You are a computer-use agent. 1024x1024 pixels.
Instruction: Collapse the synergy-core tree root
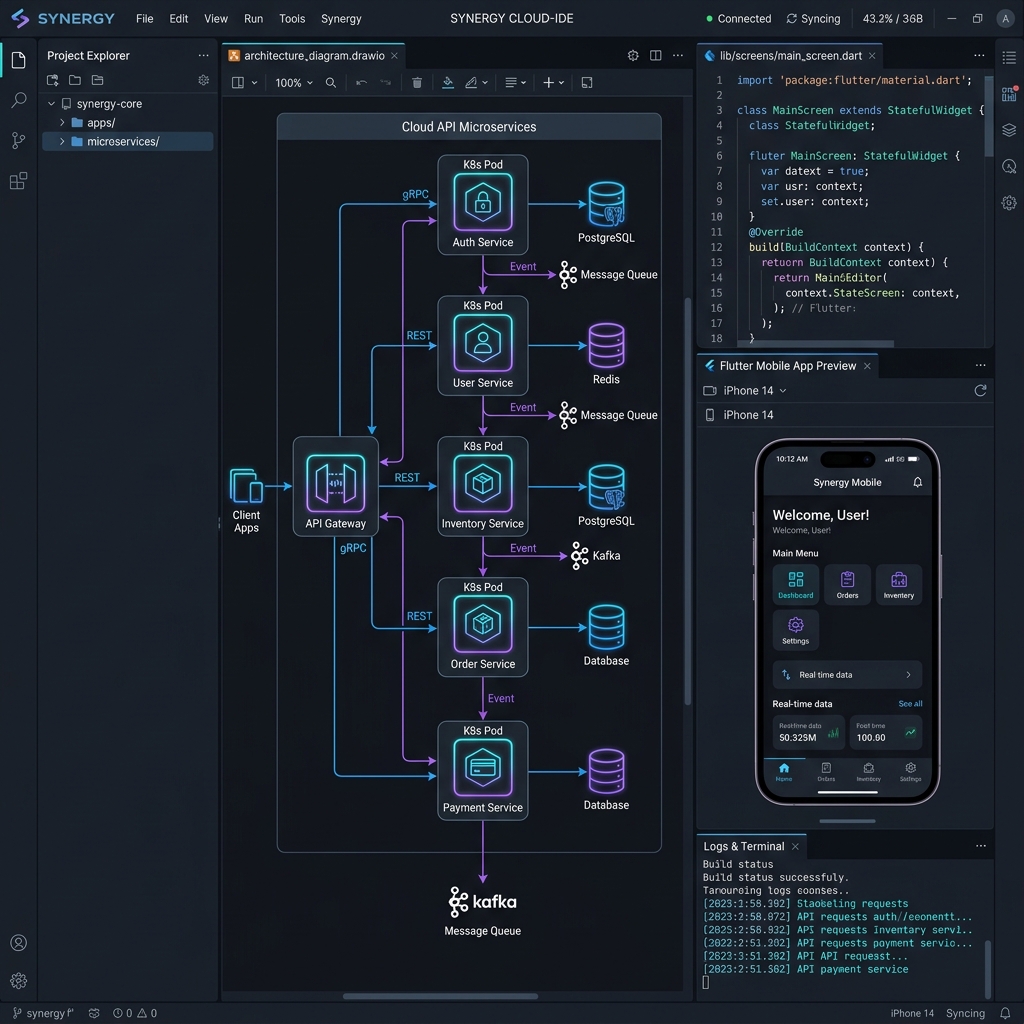click(x=51, y=104)
